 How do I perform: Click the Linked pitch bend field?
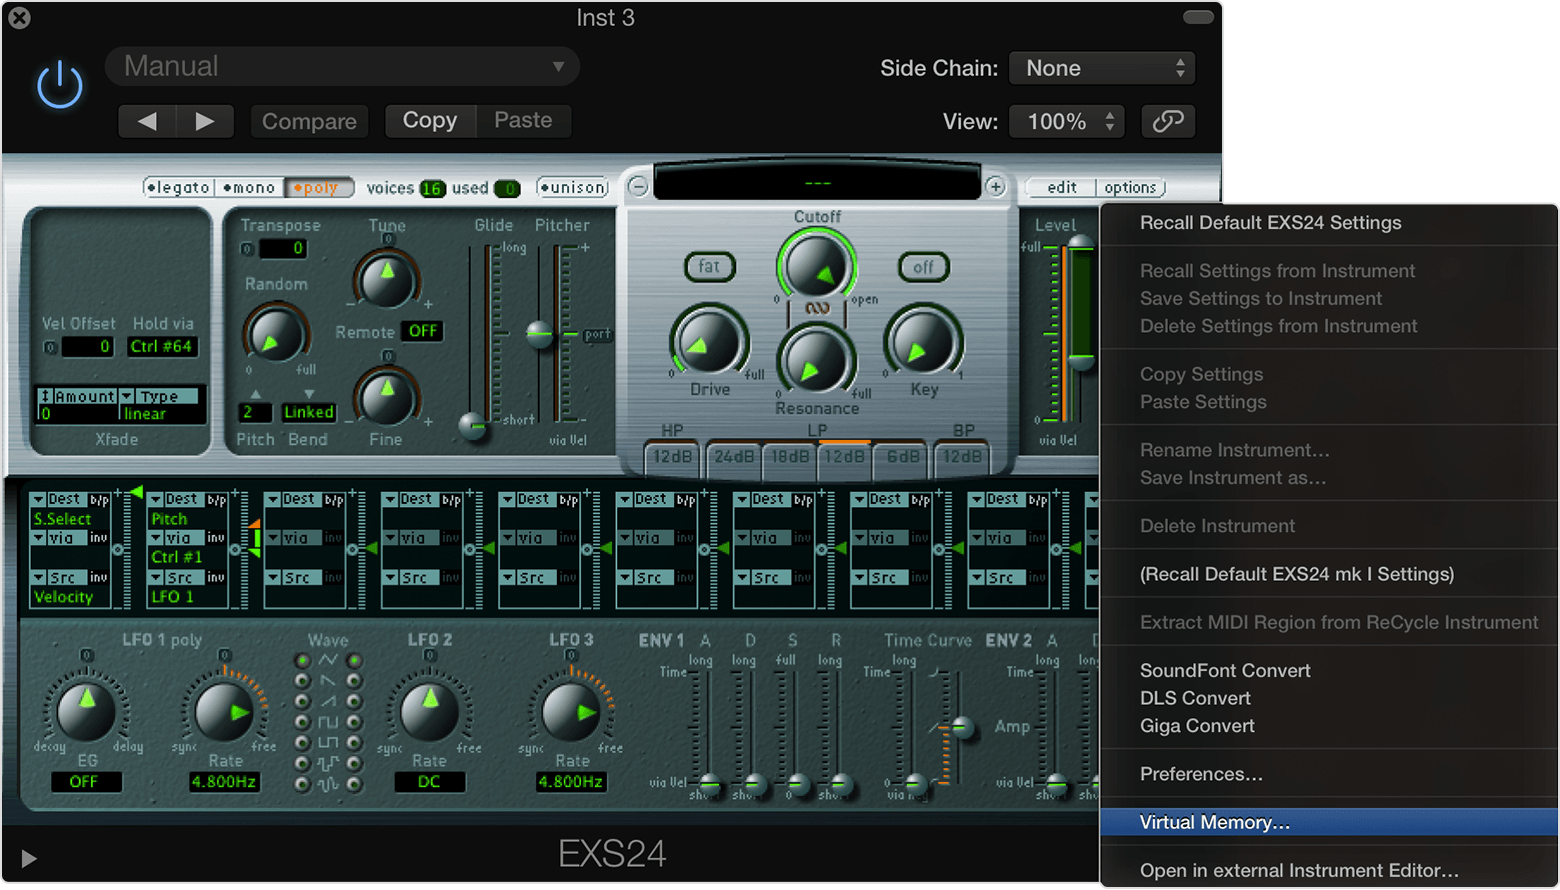(x=308, y=412)
